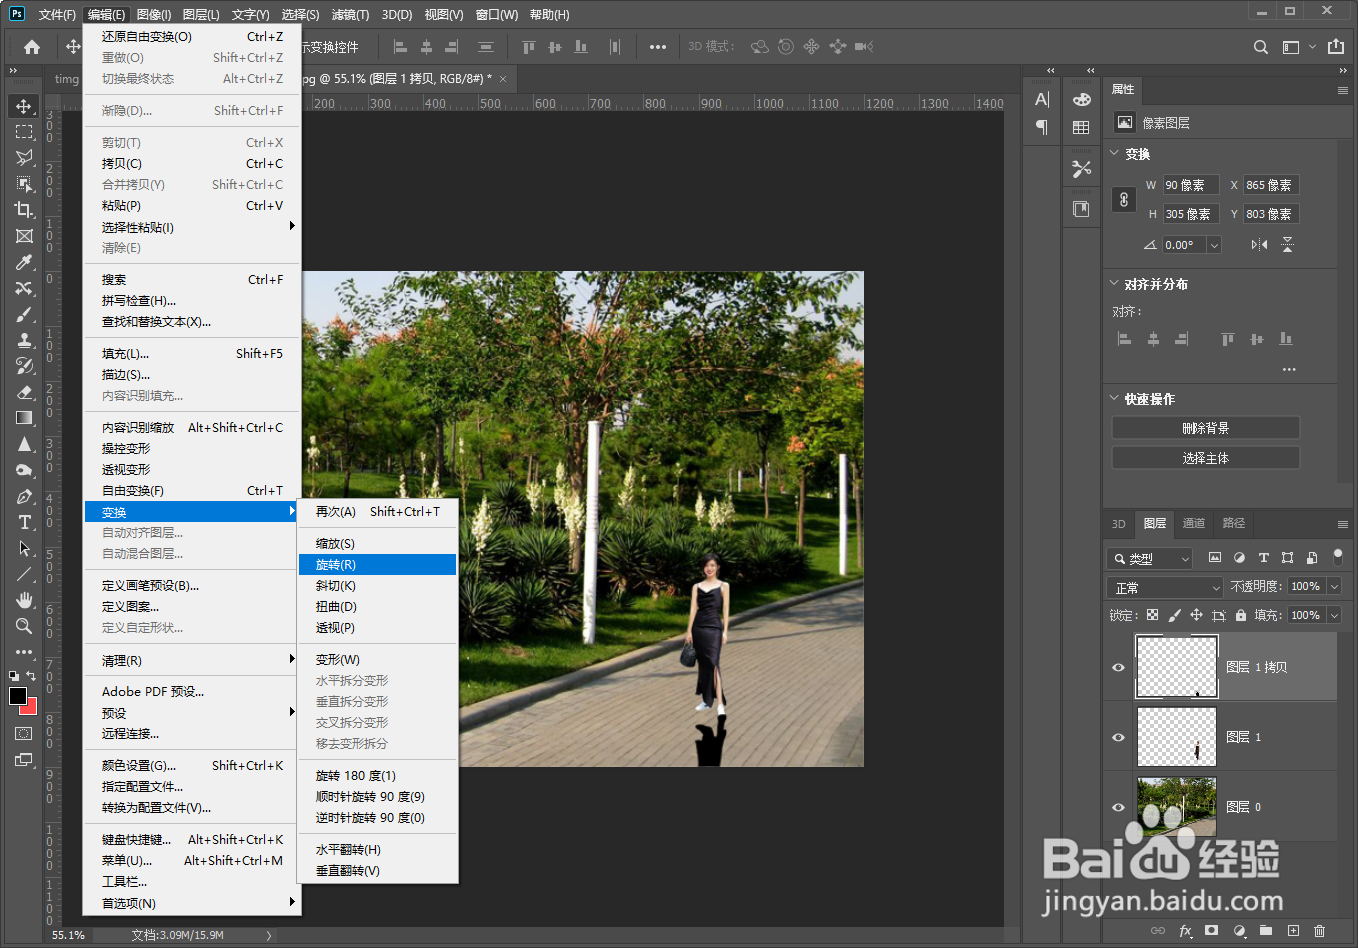
Task: Select the Pen tool
Action: (x=24, y=496)
